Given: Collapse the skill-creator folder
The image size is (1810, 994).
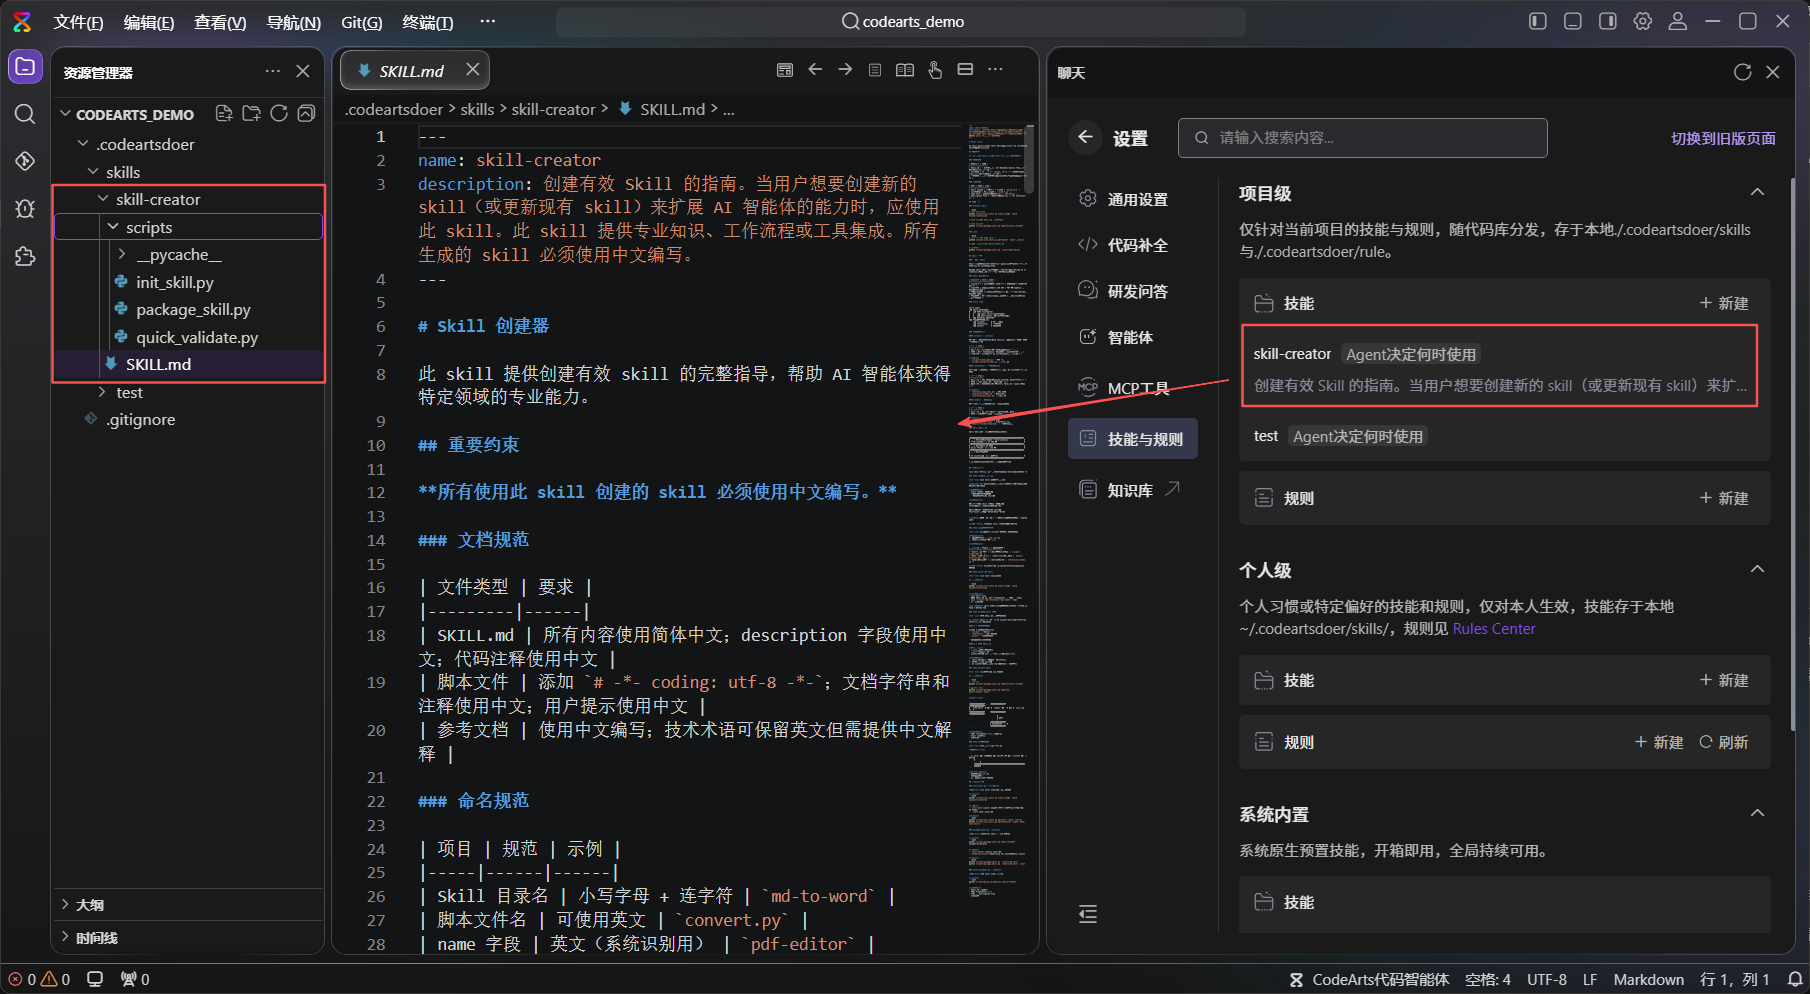Looking at the screenshot, I should tap(103, 199).
